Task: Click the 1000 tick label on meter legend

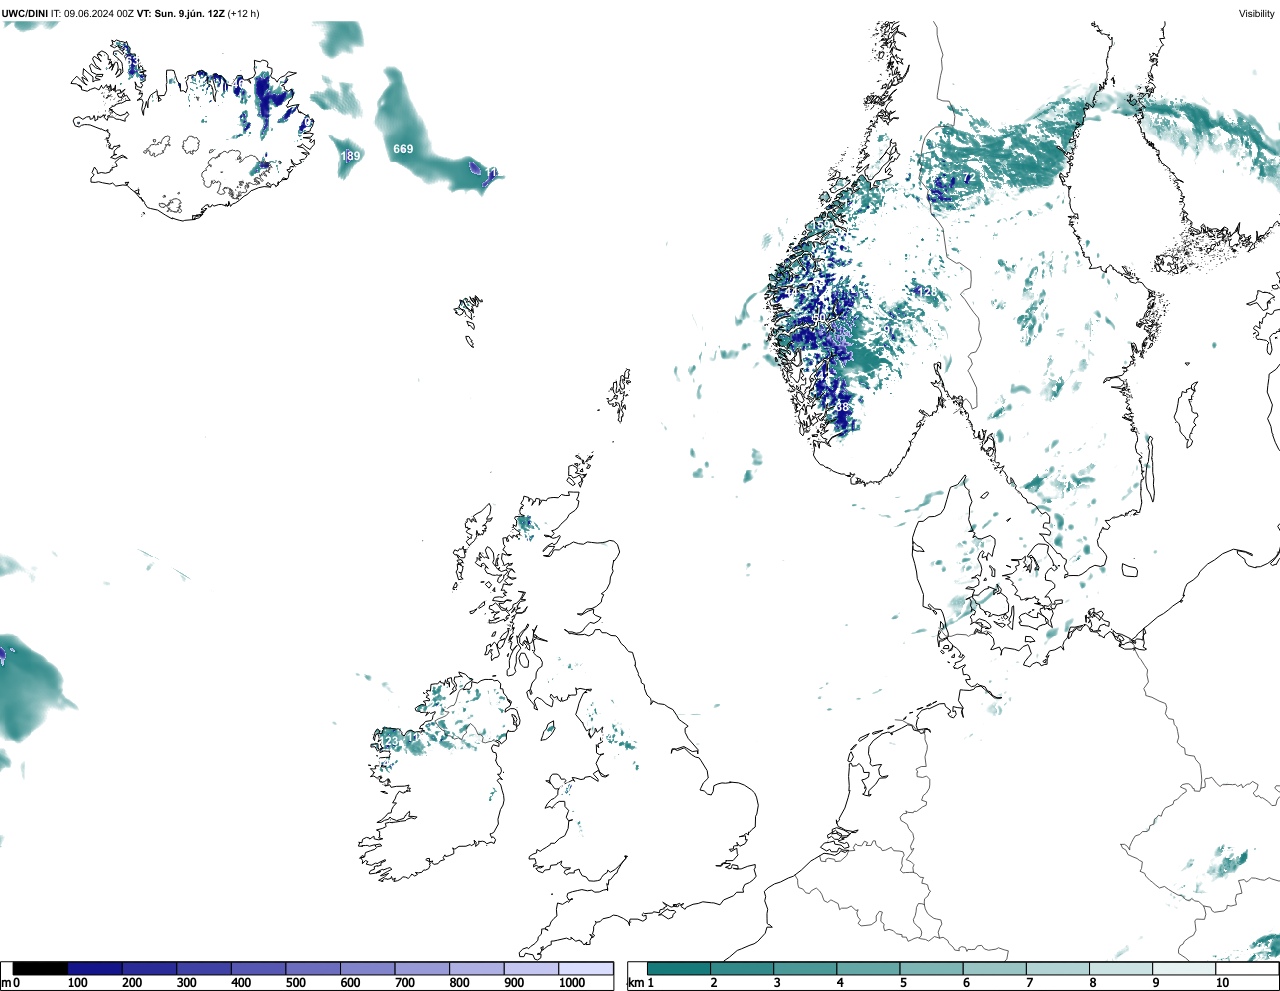Action: pyautogui.click(x=572, y=983)
